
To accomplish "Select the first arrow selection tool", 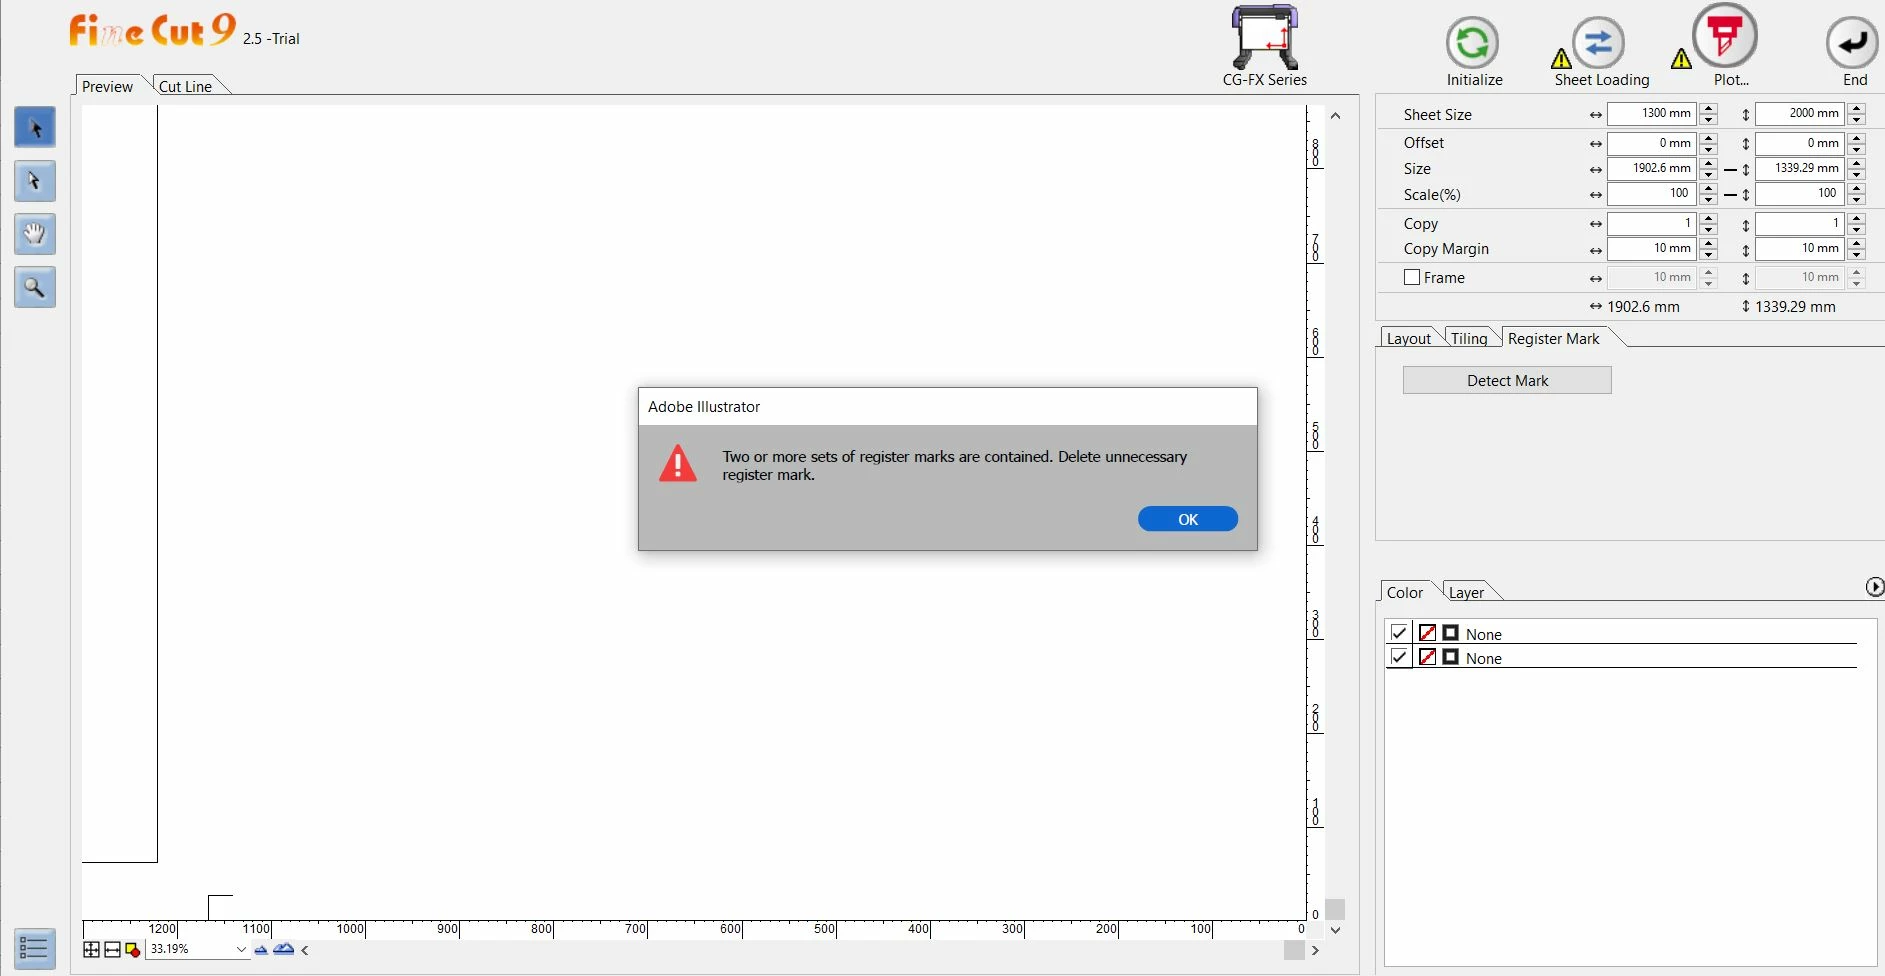I will 35,128.
